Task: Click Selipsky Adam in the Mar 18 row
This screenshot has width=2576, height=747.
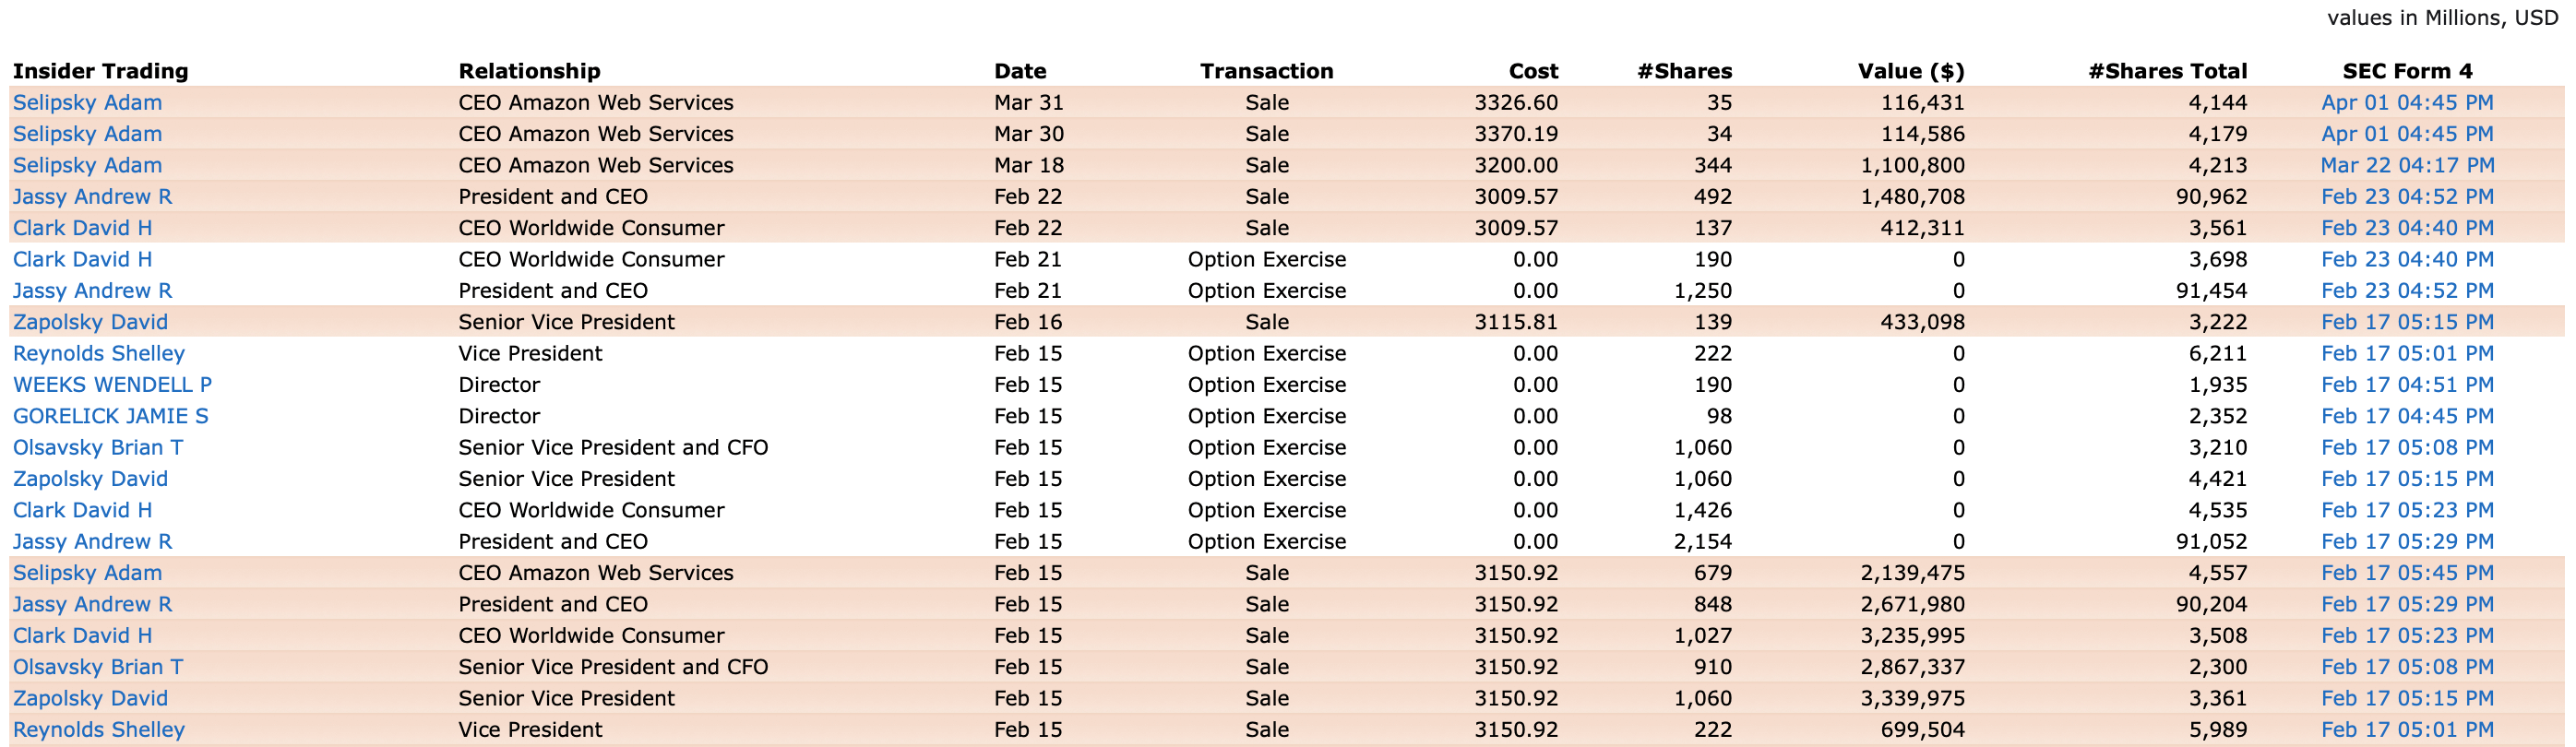Action: 87,165
